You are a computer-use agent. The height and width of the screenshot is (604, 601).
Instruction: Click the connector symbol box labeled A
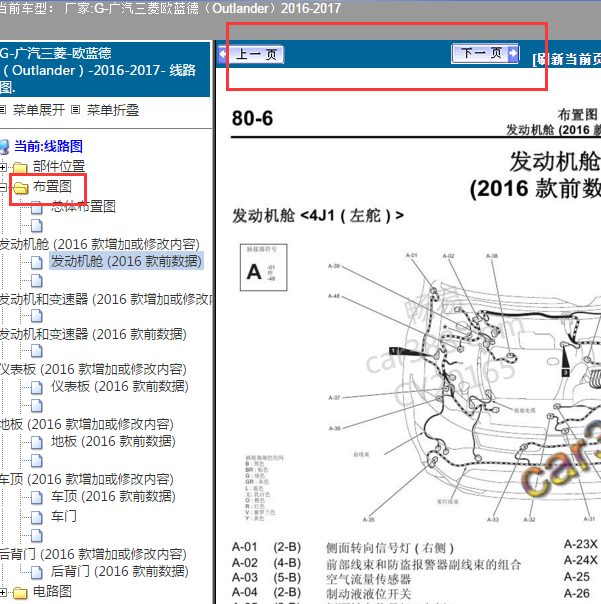(264, 267)
